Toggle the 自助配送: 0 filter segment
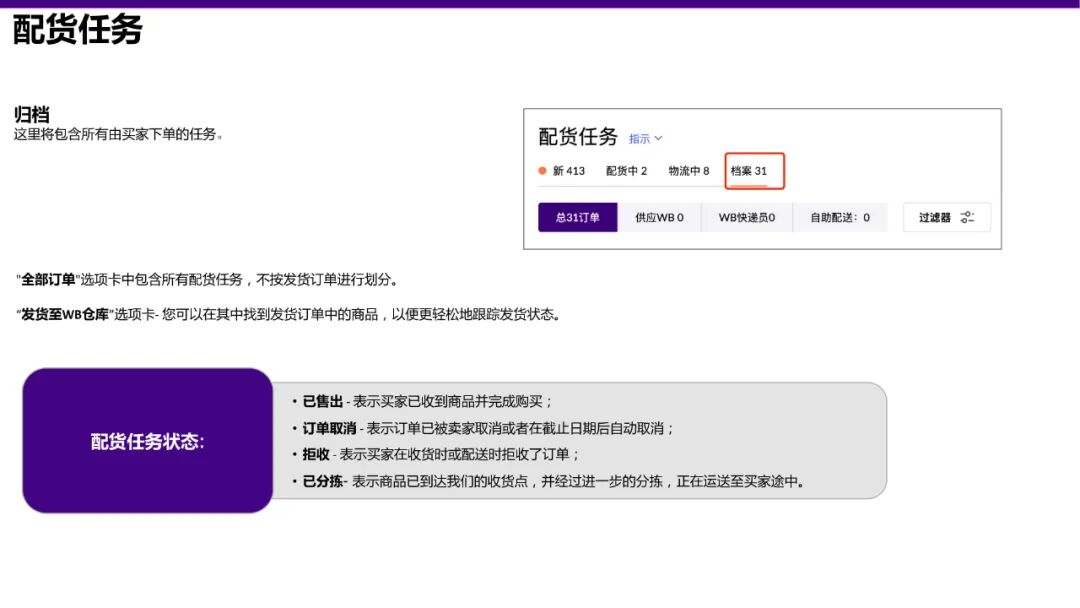This screenshot has width=1080, height=608. pos(841,217)
